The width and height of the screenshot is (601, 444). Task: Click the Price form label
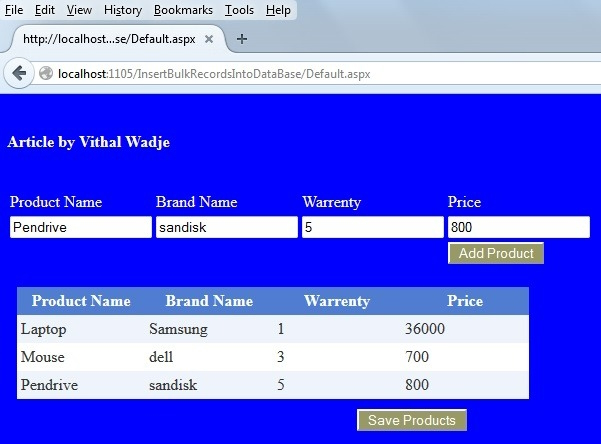[464, 202]
